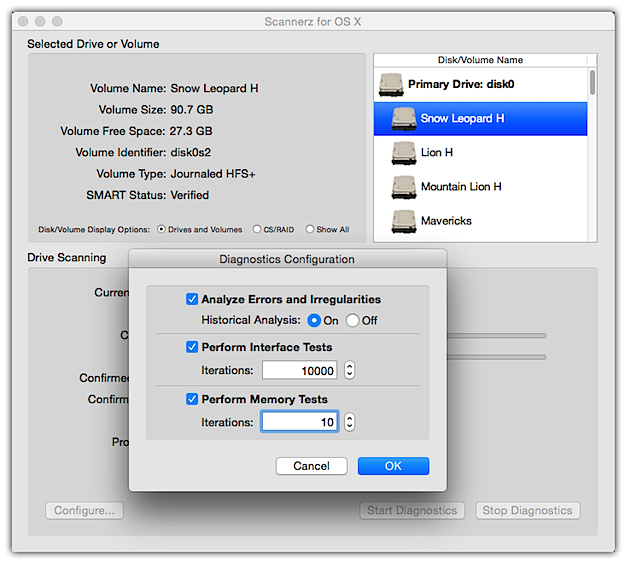Close the Scannerz window with red button
Viewport: 625px width, 563px height.
point(23,21)
